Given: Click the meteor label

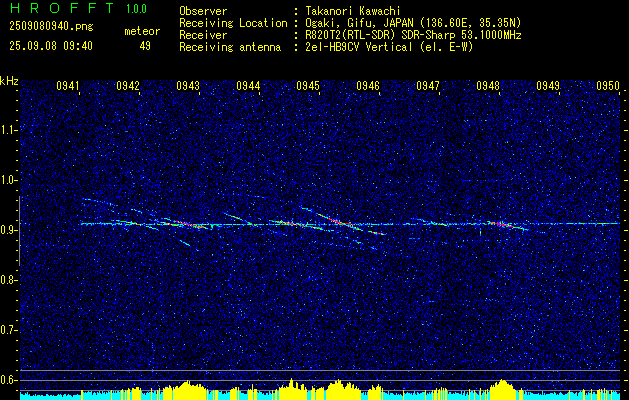Looking at the screenshot, I should pos(142,31).
